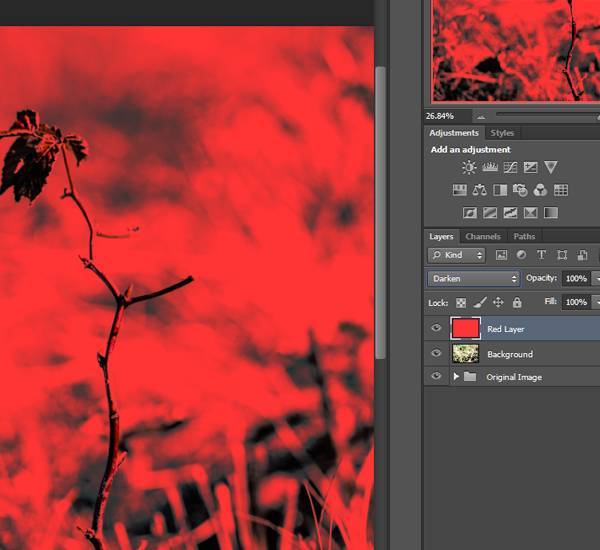Click the Opacity percentage field
Image resolution: width=600 pixels, height=550 pixels.
pos(575,279)
